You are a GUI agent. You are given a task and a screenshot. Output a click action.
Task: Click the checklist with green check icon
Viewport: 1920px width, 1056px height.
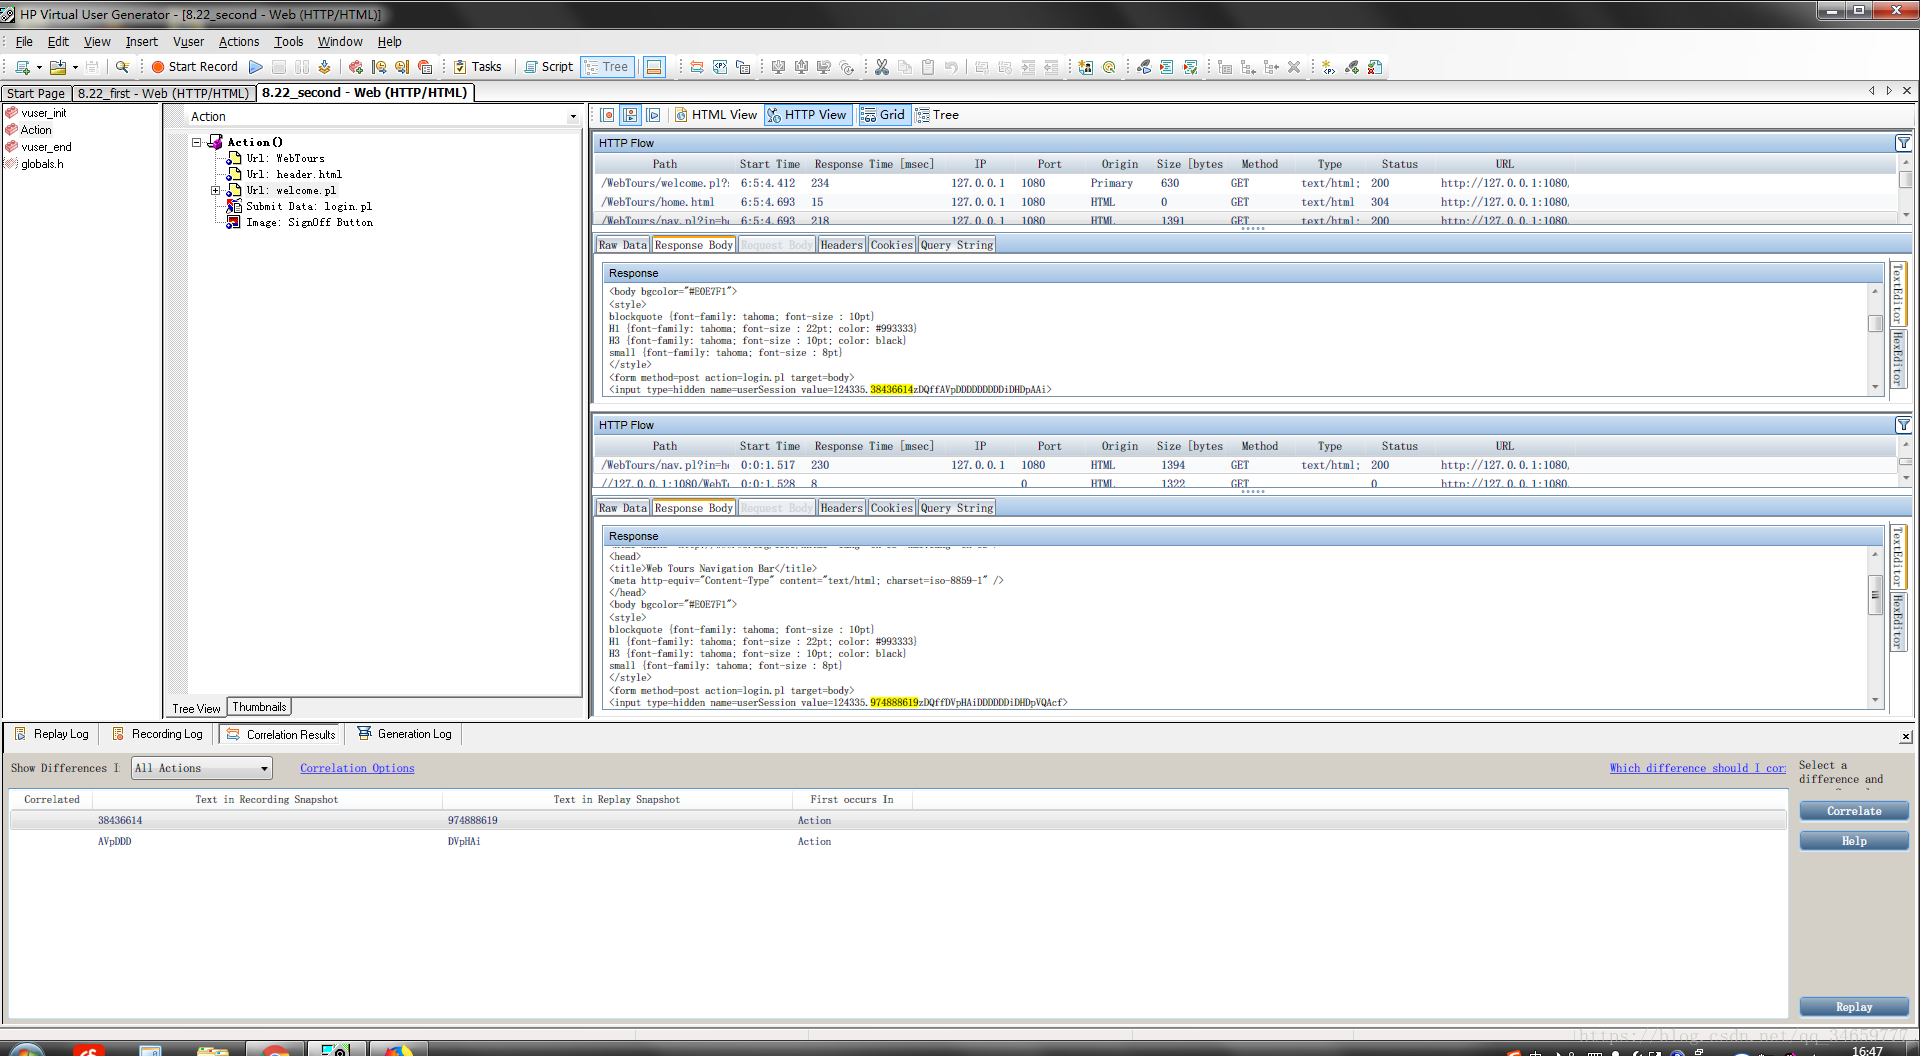point(1190,67)
